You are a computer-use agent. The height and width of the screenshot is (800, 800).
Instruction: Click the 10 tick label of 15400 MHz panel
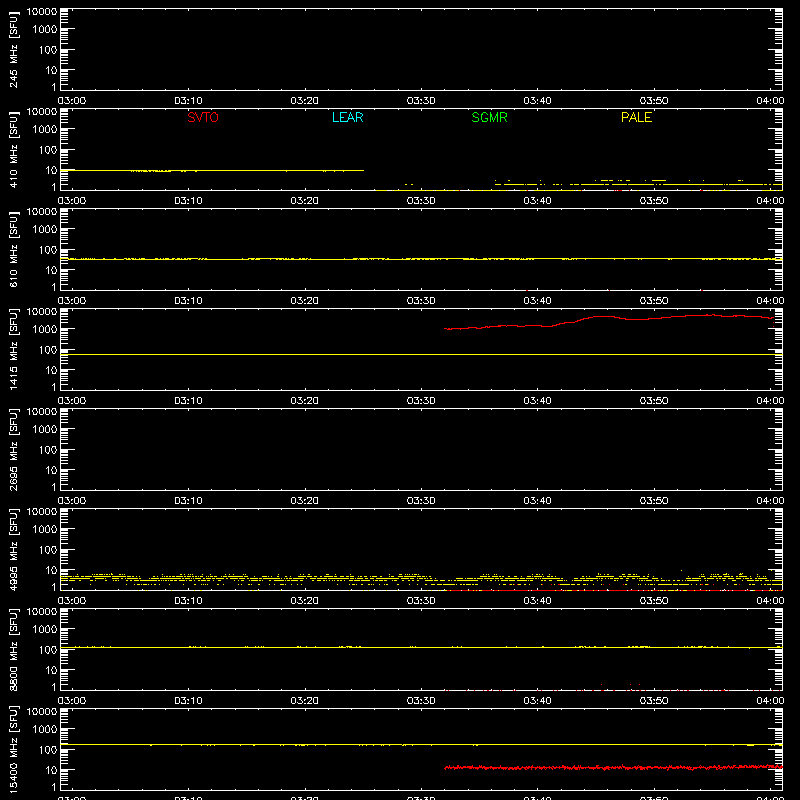[51, 770]
